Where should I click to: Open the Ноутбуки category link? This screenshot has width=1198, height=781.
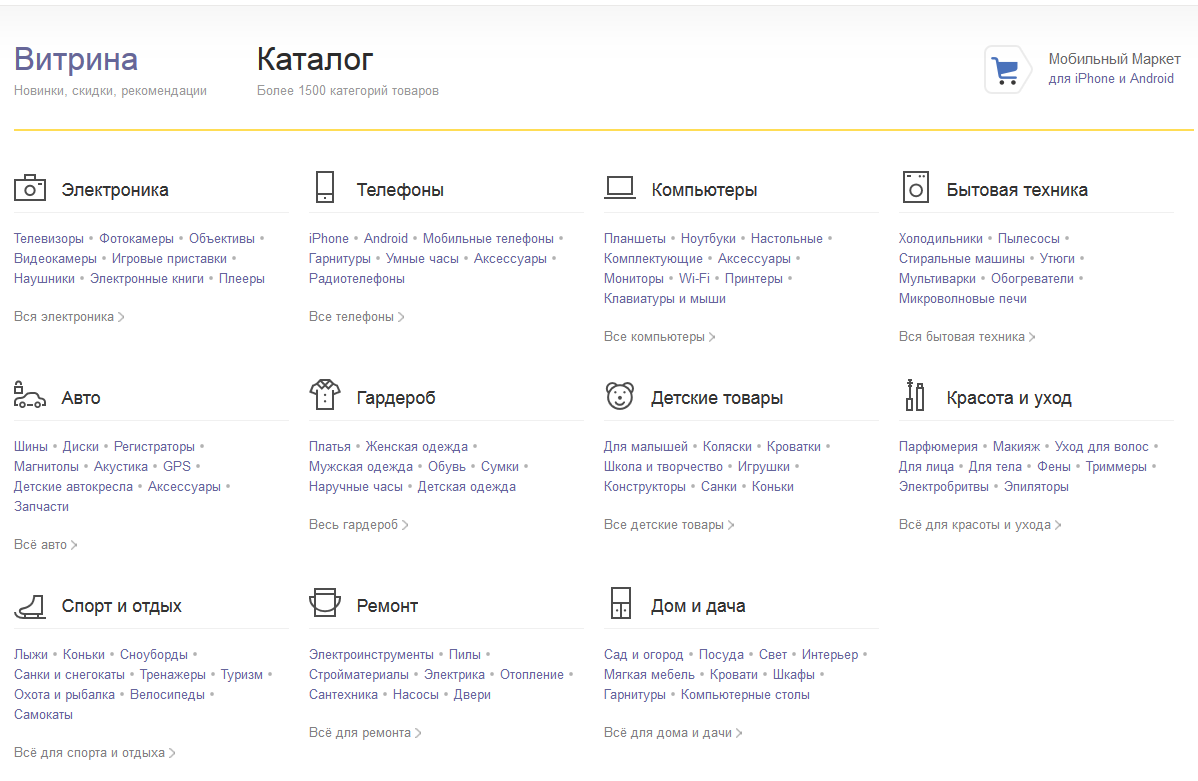(708, 239)
